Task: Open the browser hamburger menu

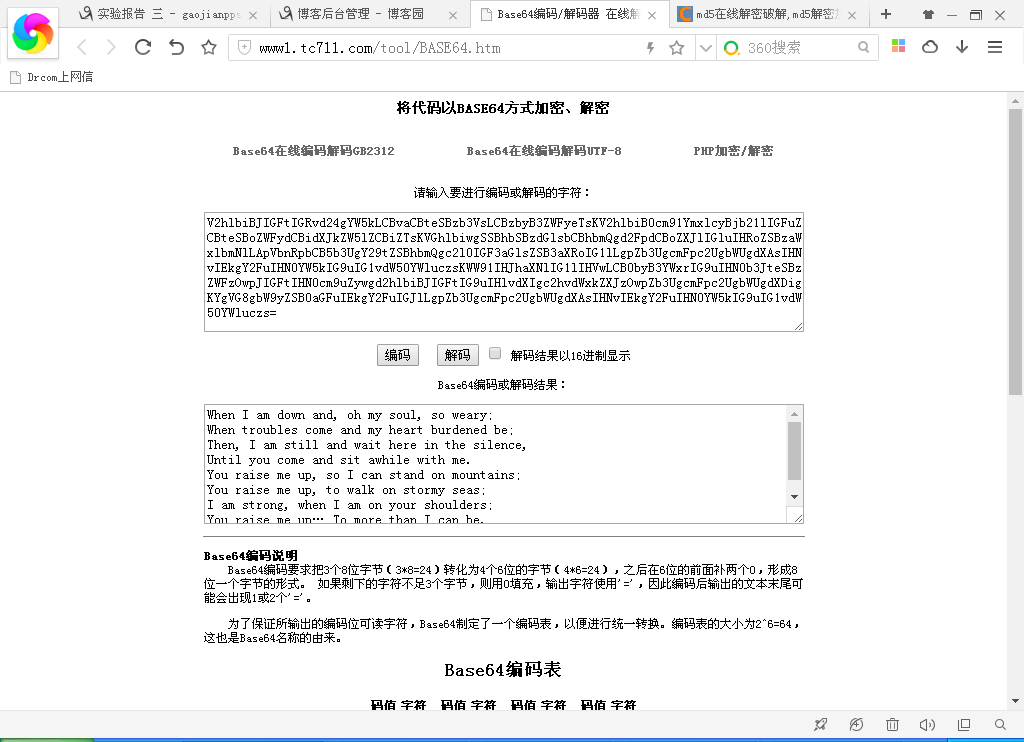Action: 995,47
